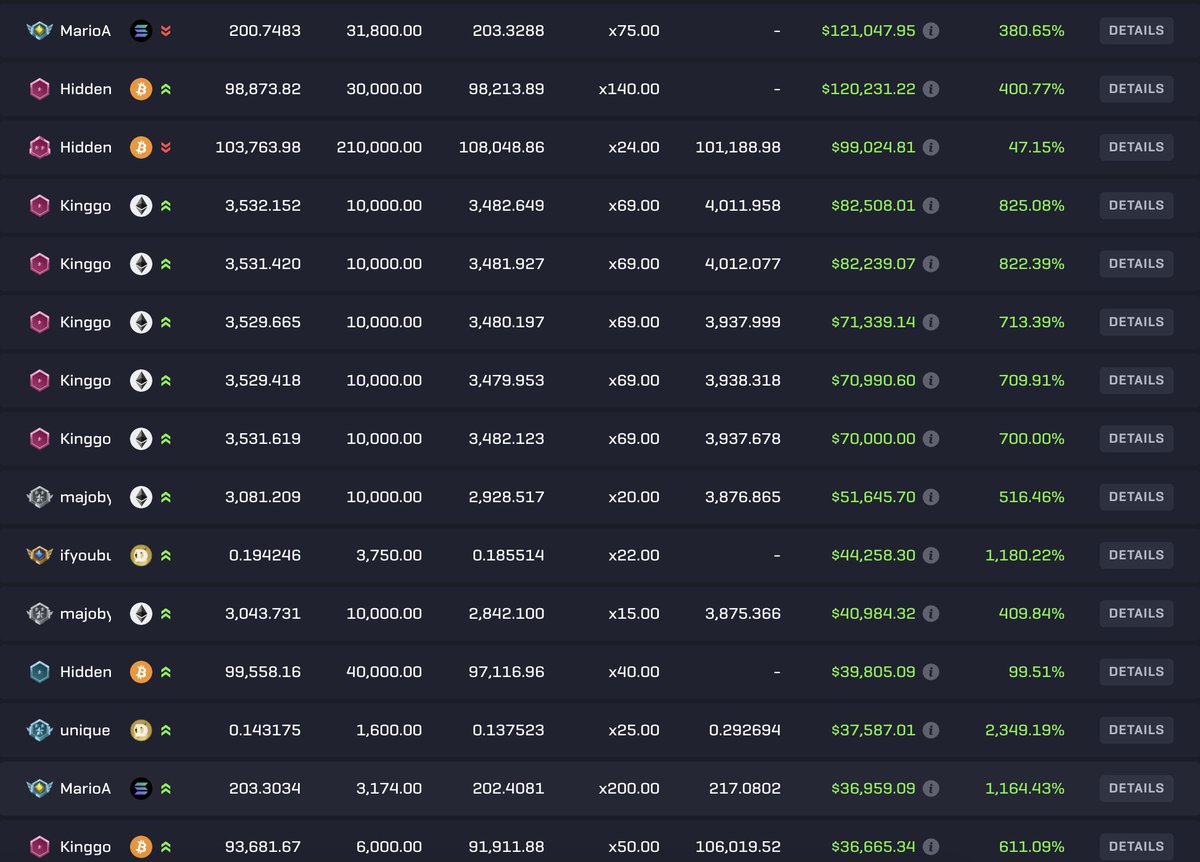Screen dimensions: 1200x862
Task: Select the profit value $99,024.81
Action: [x=873, y=147]
